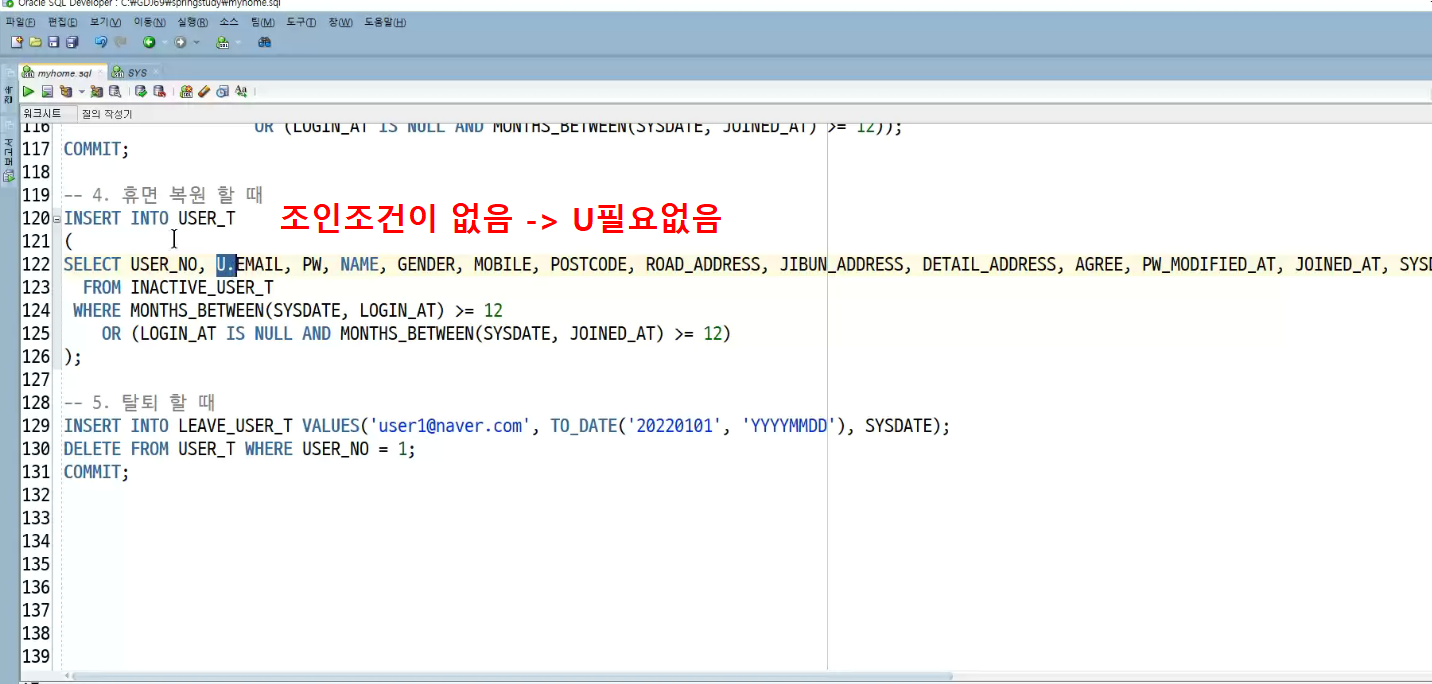1432x684 pixels.
Task: Close the SYS tab
Action: click(x=156, y=72)
